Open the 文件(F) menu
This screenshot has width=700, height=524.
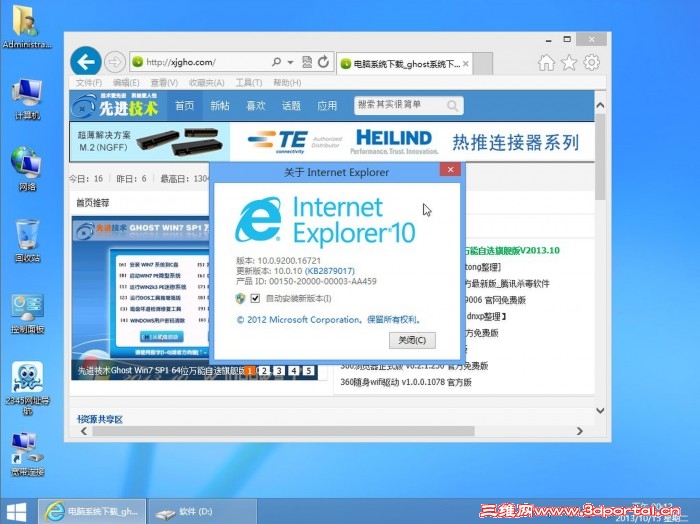click(88, 83)
